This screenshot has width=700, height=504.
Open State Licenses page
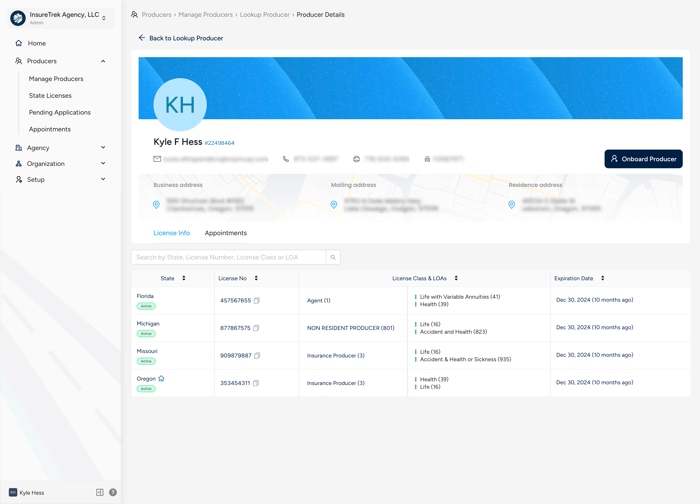[50, 96]
